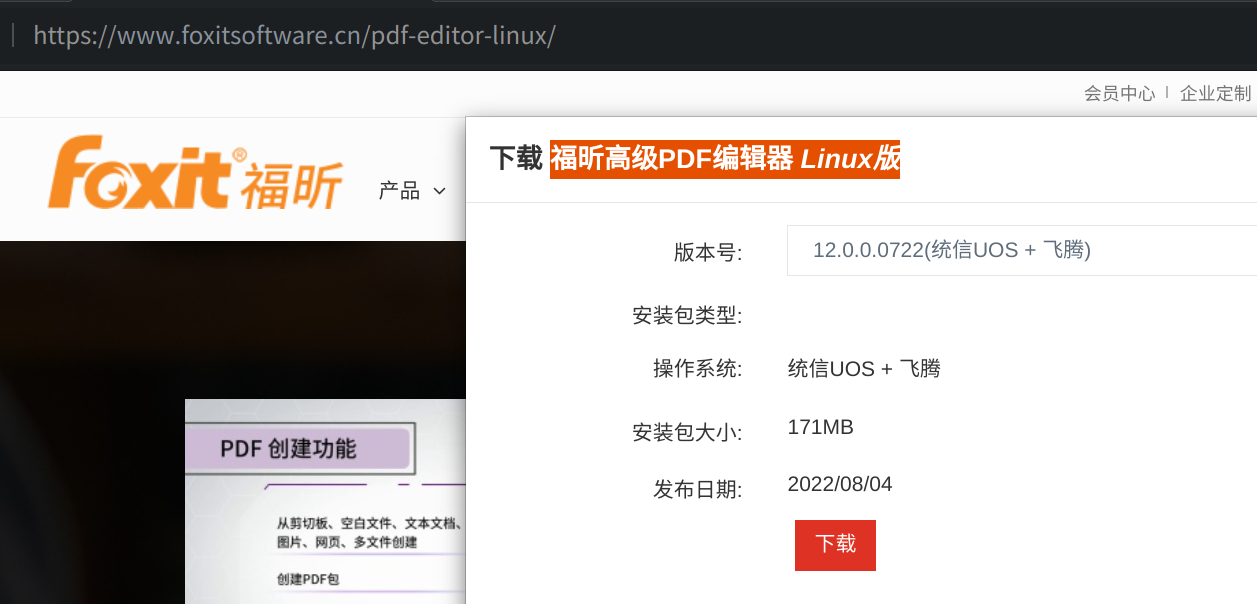Click the 发布日期 label
The width and height of the screenshot is (1257, 604).
698,489
